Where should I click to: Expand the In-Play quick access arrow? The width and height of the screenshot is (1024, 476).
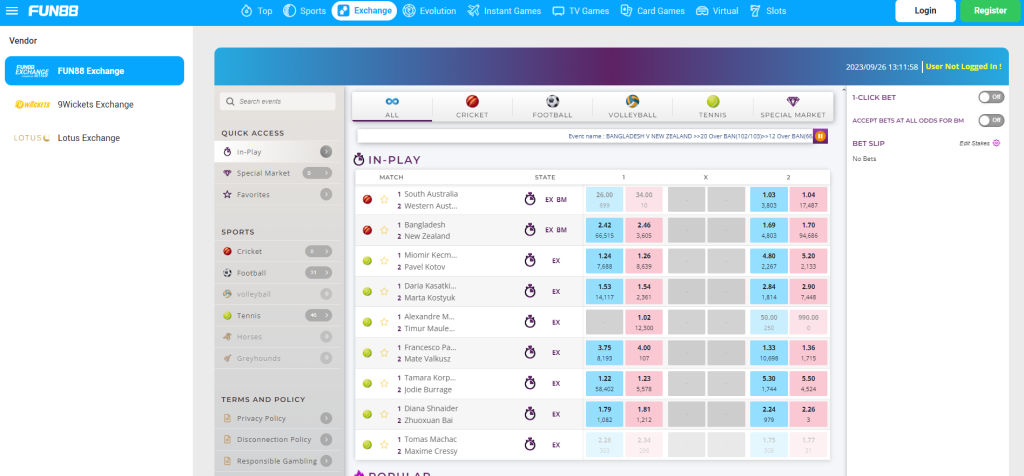(x=326, y=151)
